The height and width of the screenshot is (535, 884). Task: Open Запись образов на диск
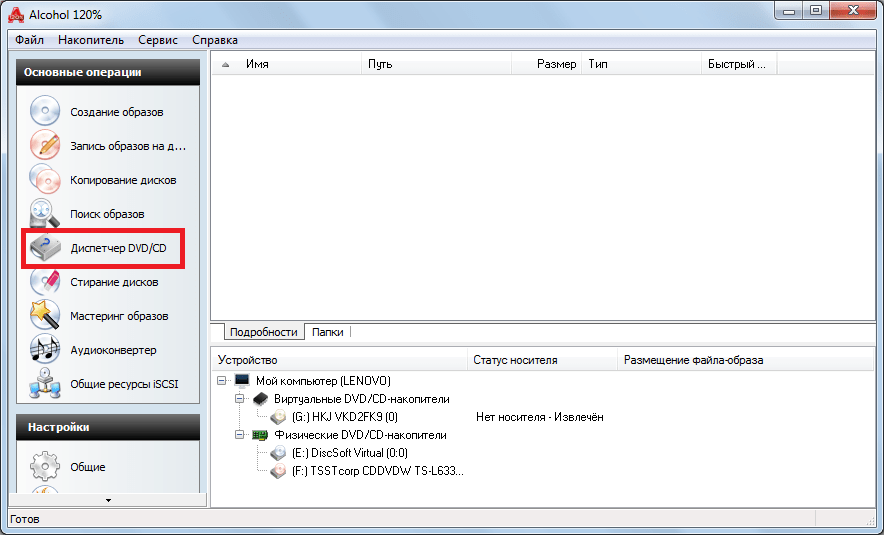[128, 145]
